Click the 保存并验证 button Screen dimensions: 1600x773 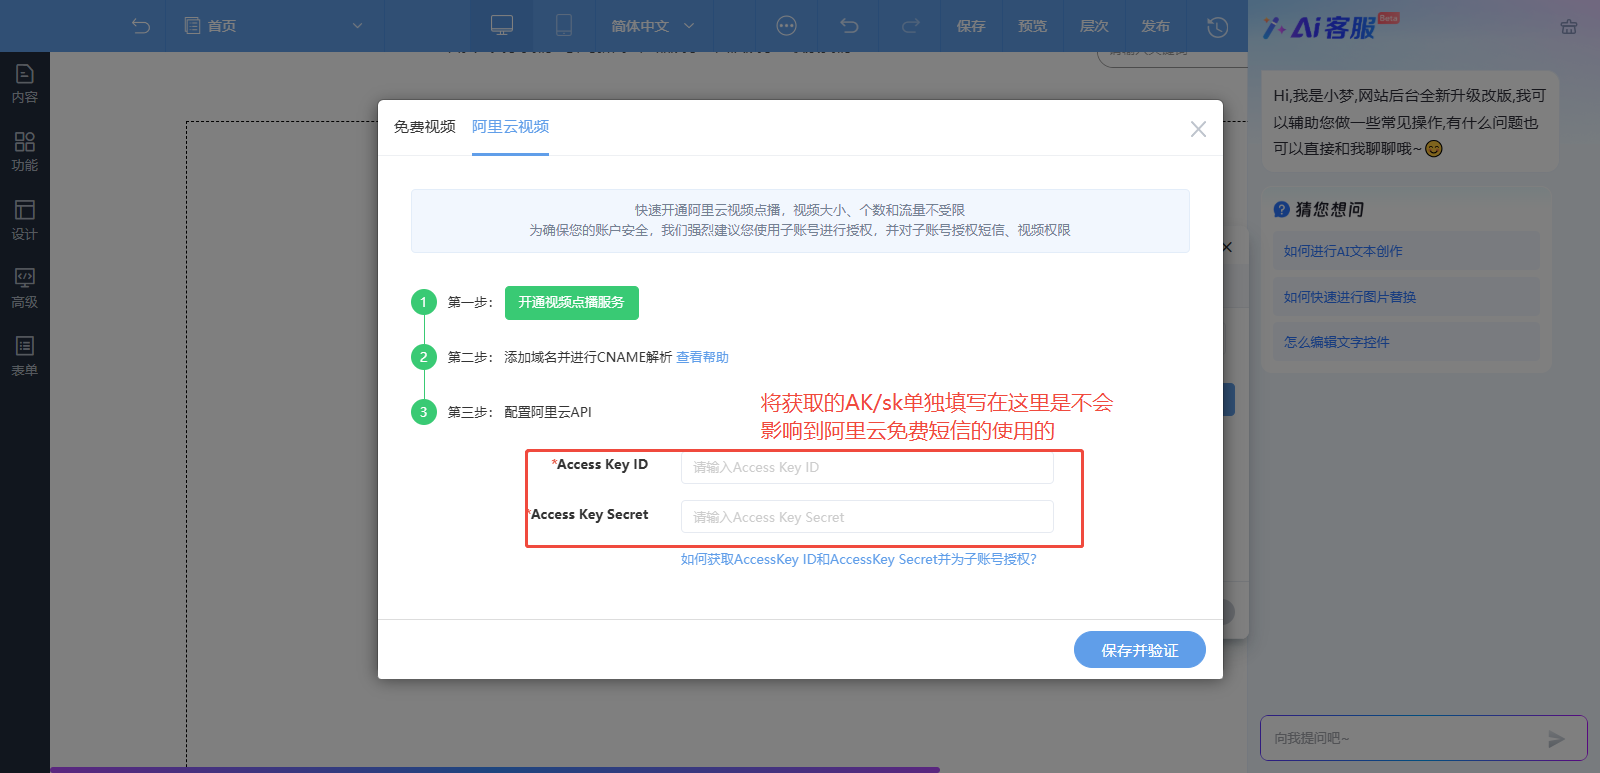point(1140,650)
